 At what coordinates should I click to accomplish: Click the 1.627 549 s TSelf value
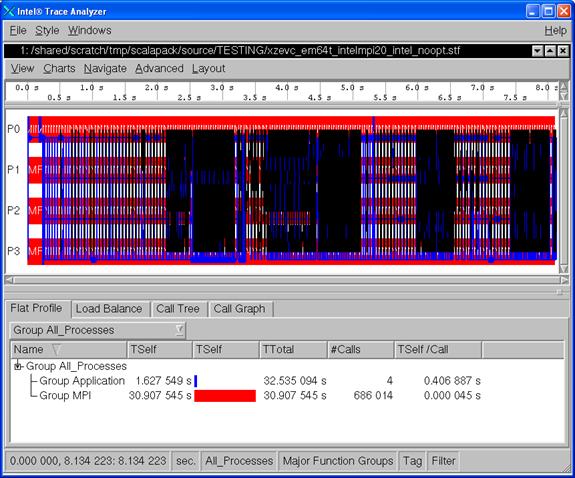click(163, 381)
